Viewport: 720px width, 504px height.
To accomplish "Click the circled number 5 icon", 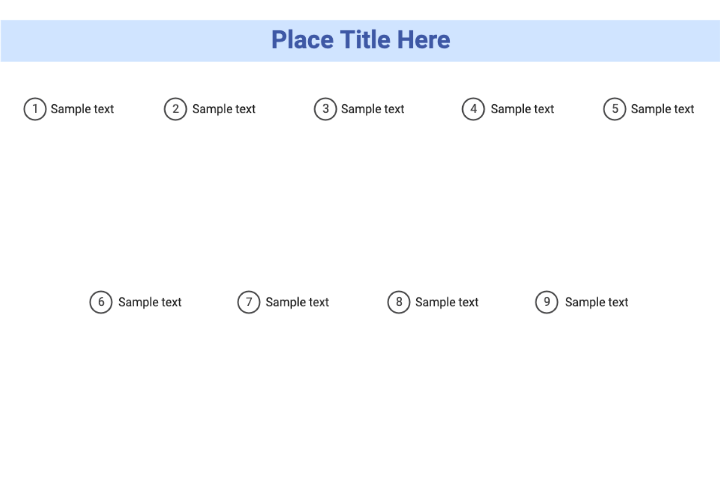I will 614,109.
